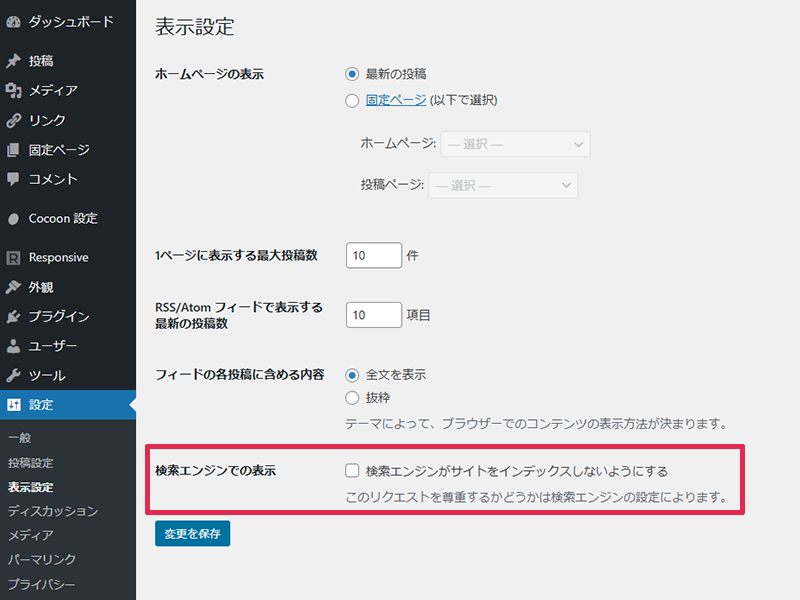Click the 表示設定 page heading
The image size is (800, 600).
(x=195, y=27)
